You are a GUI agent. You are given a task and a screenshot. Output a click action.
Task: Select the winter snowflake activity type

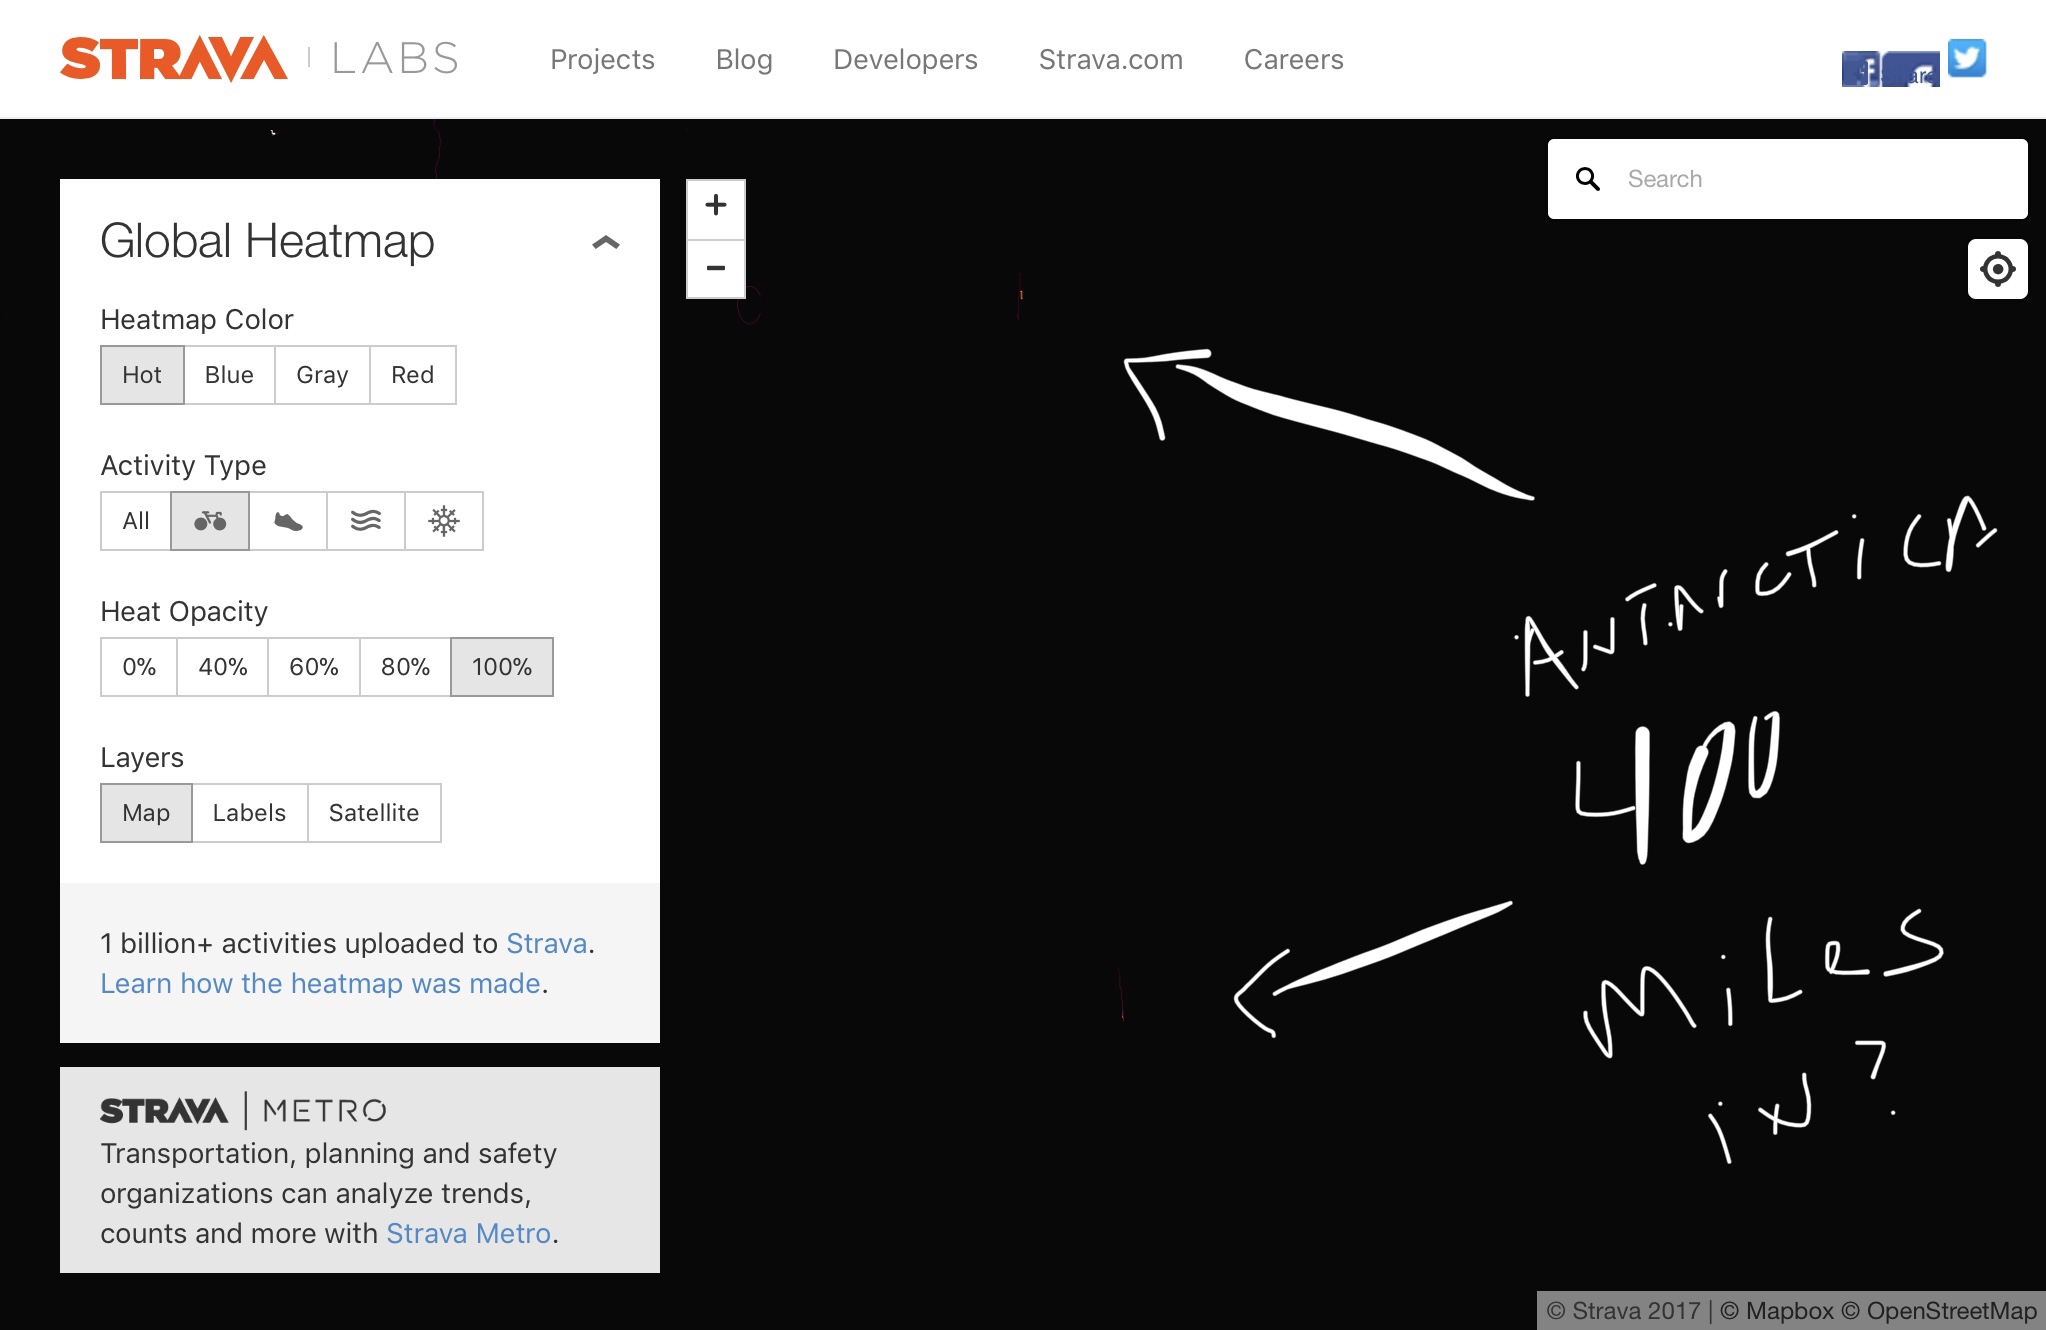[444, 521]
